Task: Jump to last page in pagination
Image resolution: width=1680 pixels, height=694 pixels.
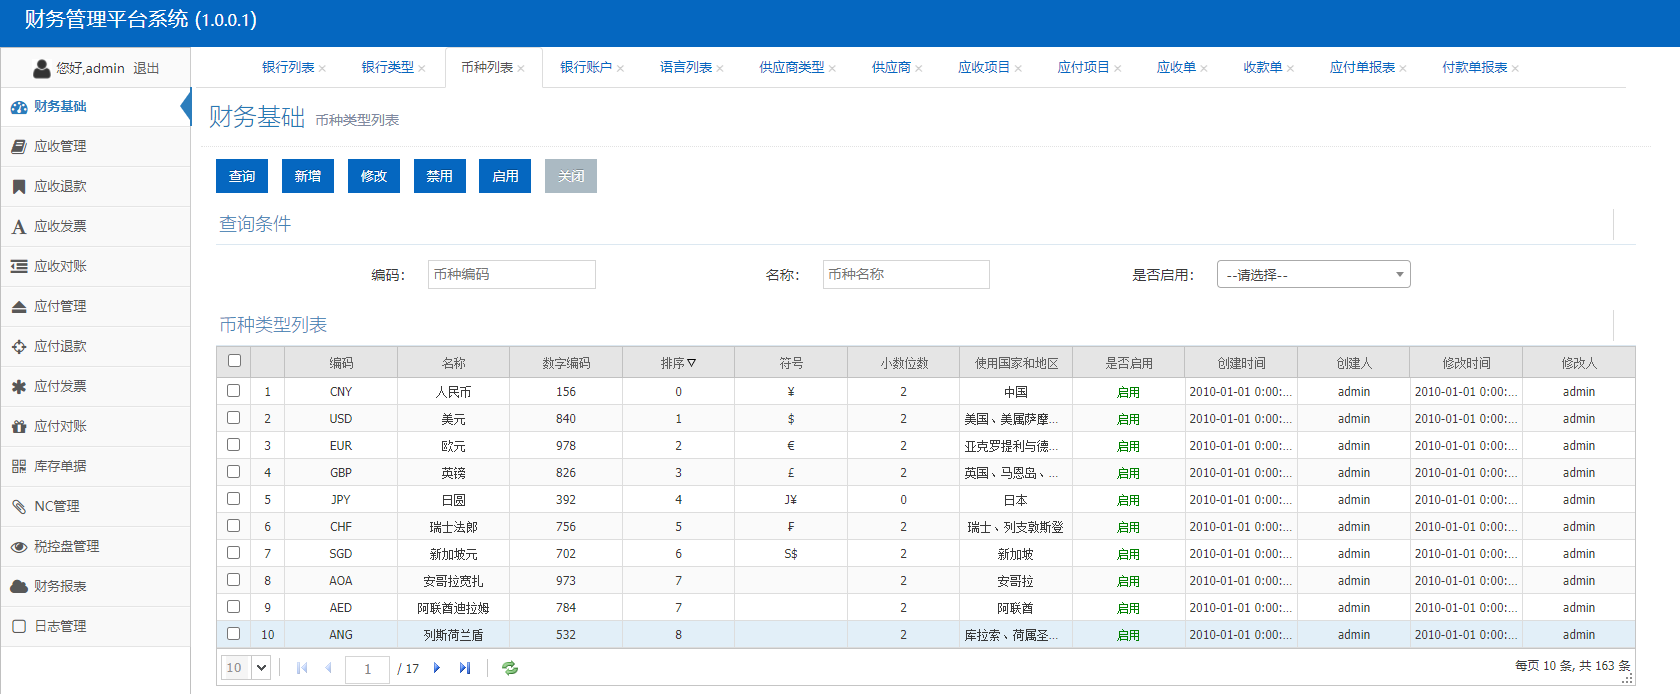Action: click(464, 668)
